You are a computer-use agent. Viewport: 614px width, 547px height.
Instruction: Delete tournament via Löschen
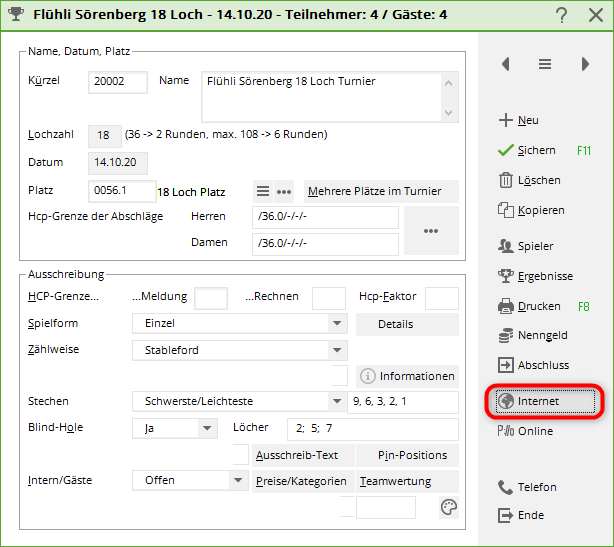click(x=529, y=180)
